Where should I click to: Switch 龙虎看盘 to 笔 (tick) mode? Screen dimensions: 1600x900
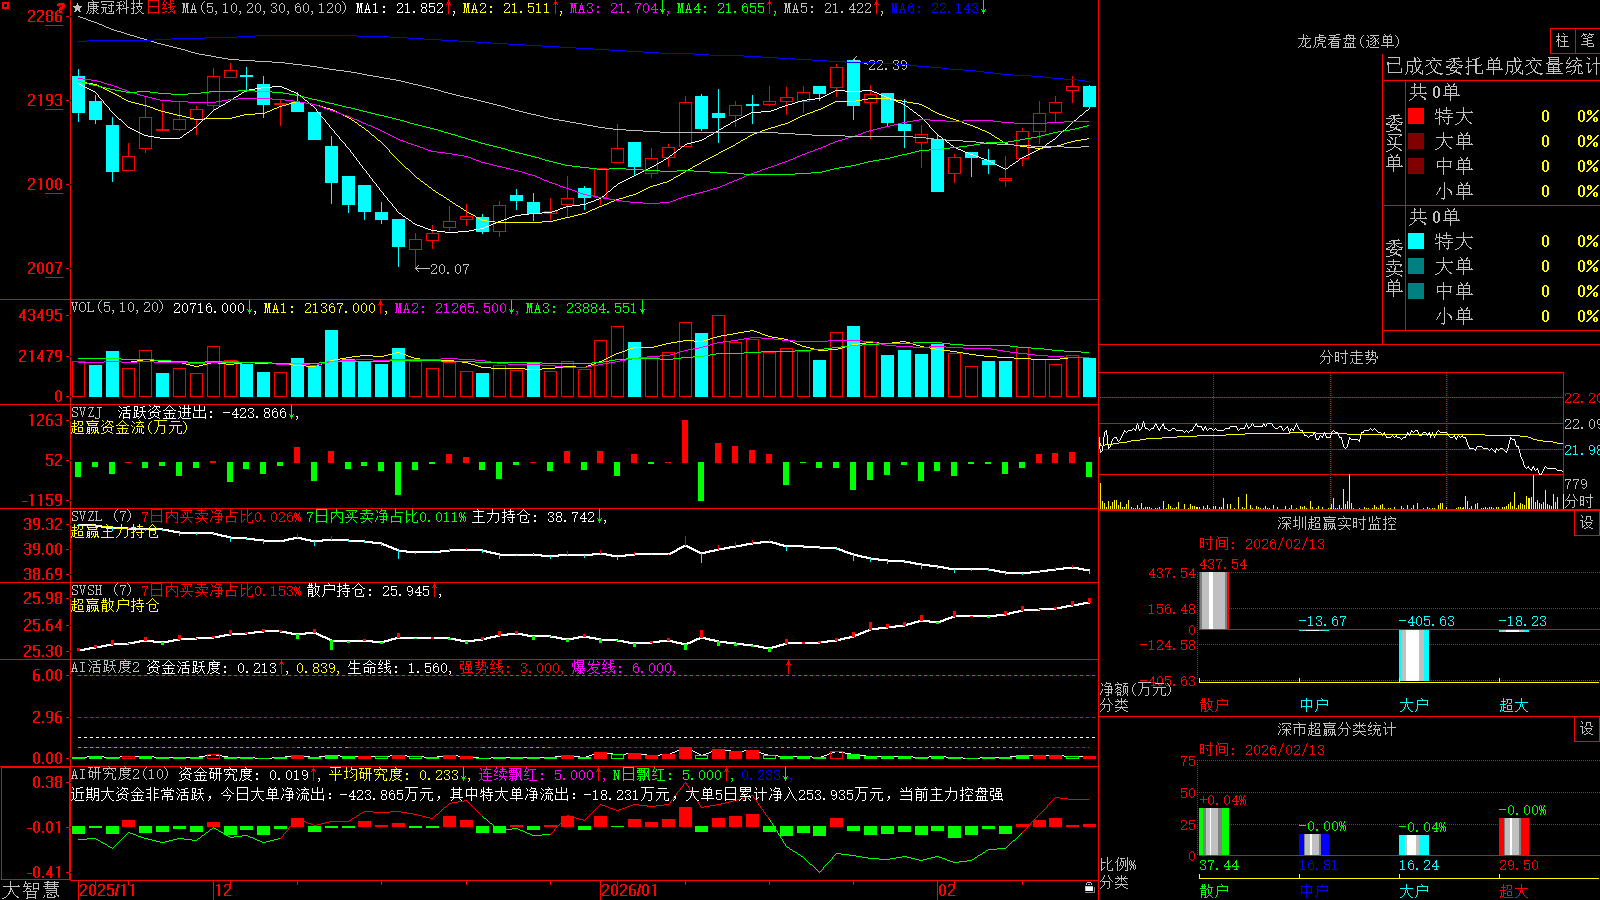click(x=1587, y=40)
